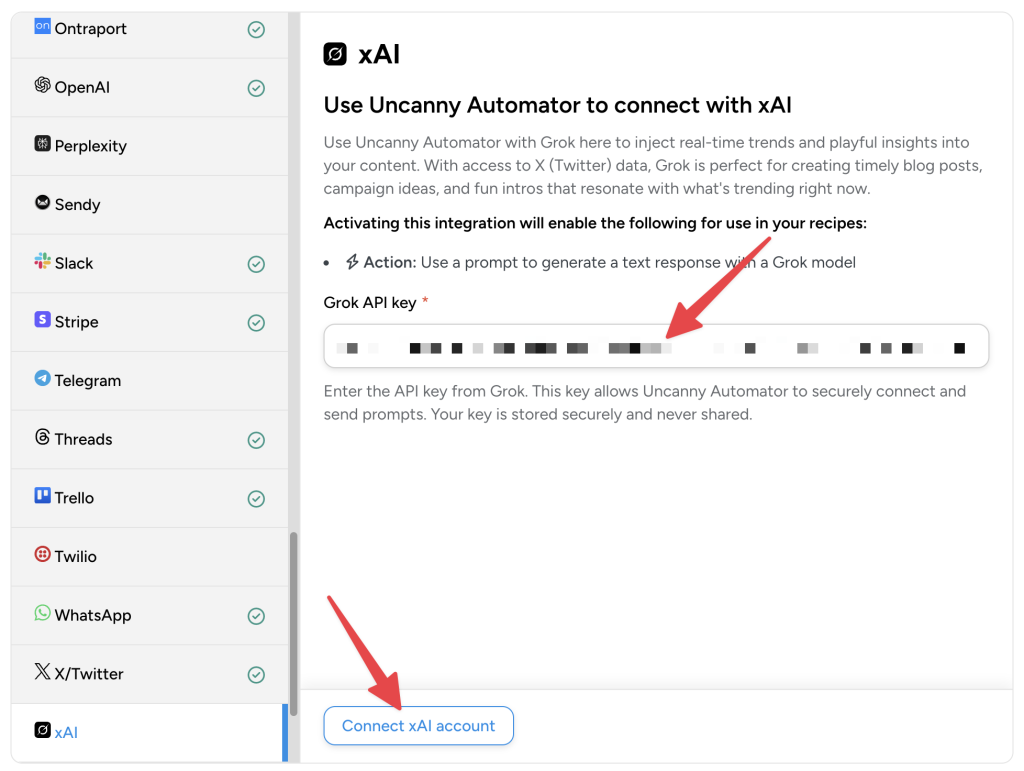This screenshot has height=771, width=1024.
Task: Click the checkmark indicator next to WhatsApp
Action: click(x=256, y=616)
